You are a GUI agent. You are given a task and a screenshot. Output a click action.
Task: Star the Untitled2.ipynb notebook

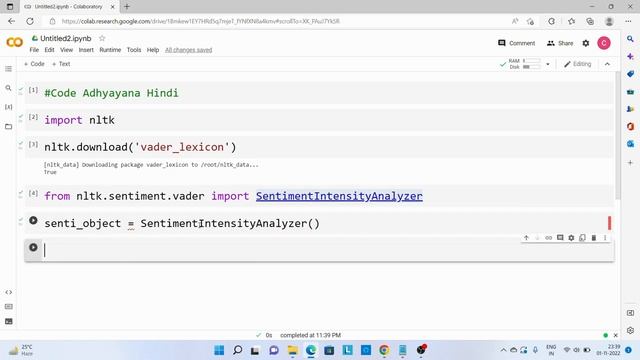pyautogui.click(x=102, y=38)
